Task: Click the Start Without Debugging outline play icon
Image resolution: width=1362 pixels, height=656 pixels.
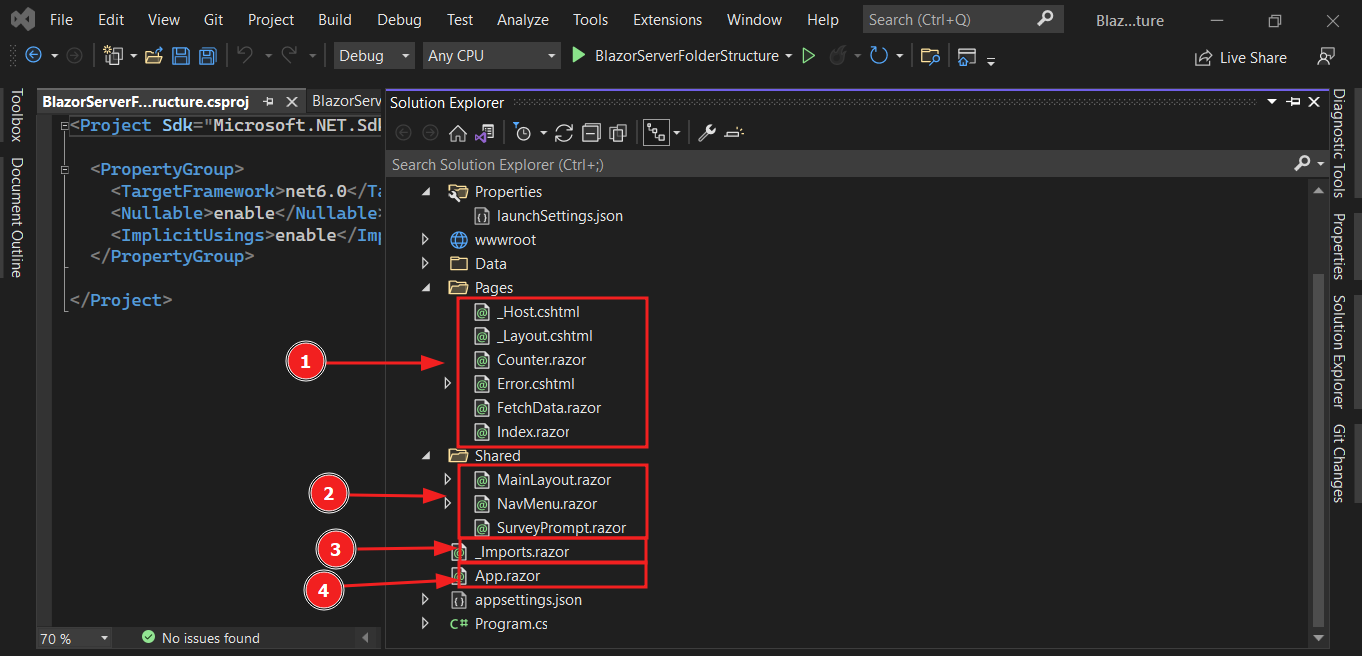Action: (809, 56)
